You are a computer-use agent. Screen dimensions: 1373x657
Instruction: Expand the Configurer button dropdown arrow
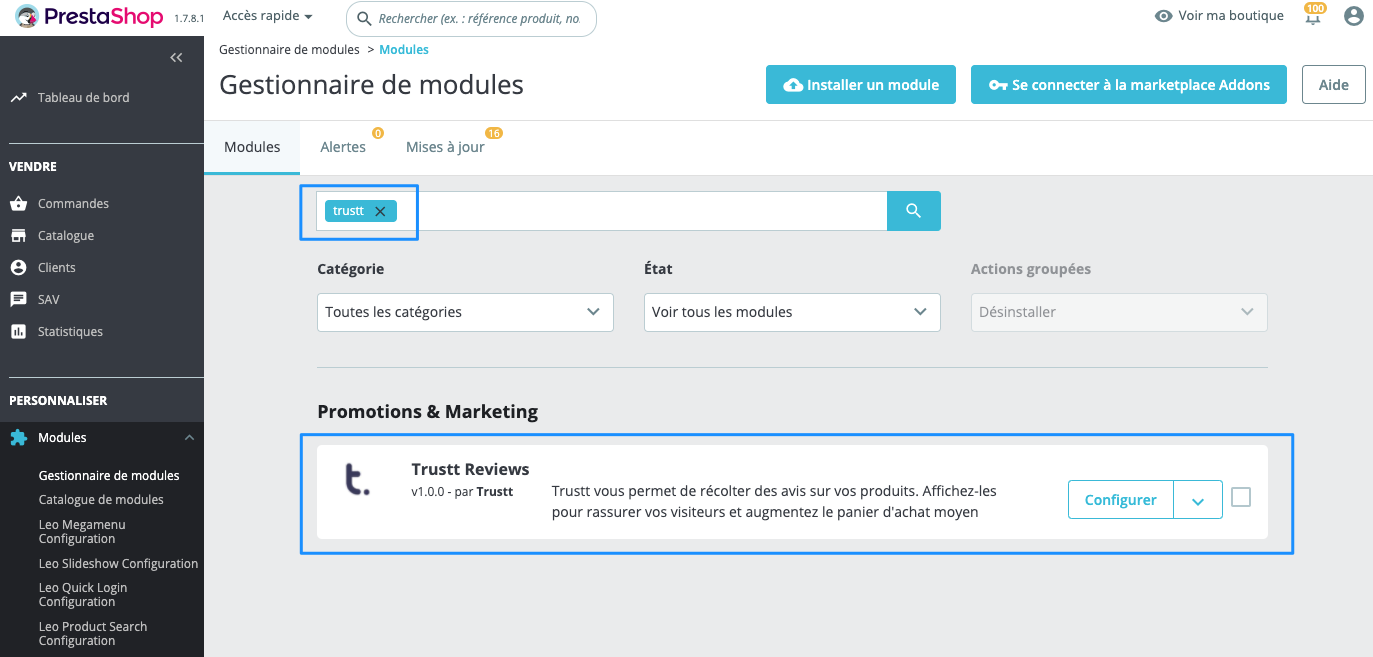click(x=1198, y=500)
